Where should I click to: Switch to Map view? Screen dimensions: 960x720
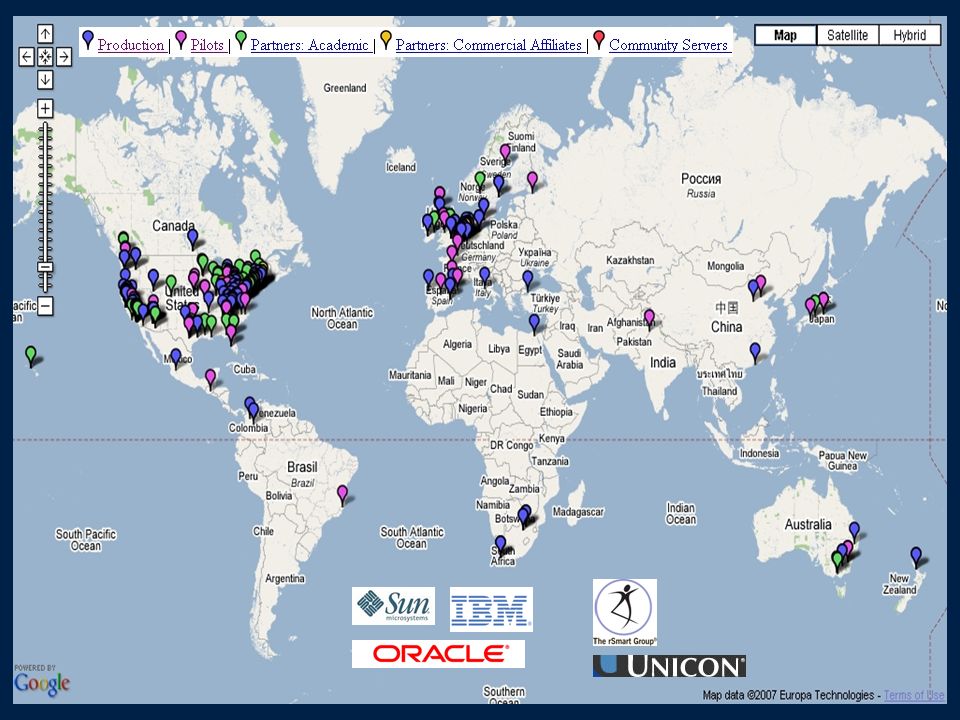[x=786, y=35]
